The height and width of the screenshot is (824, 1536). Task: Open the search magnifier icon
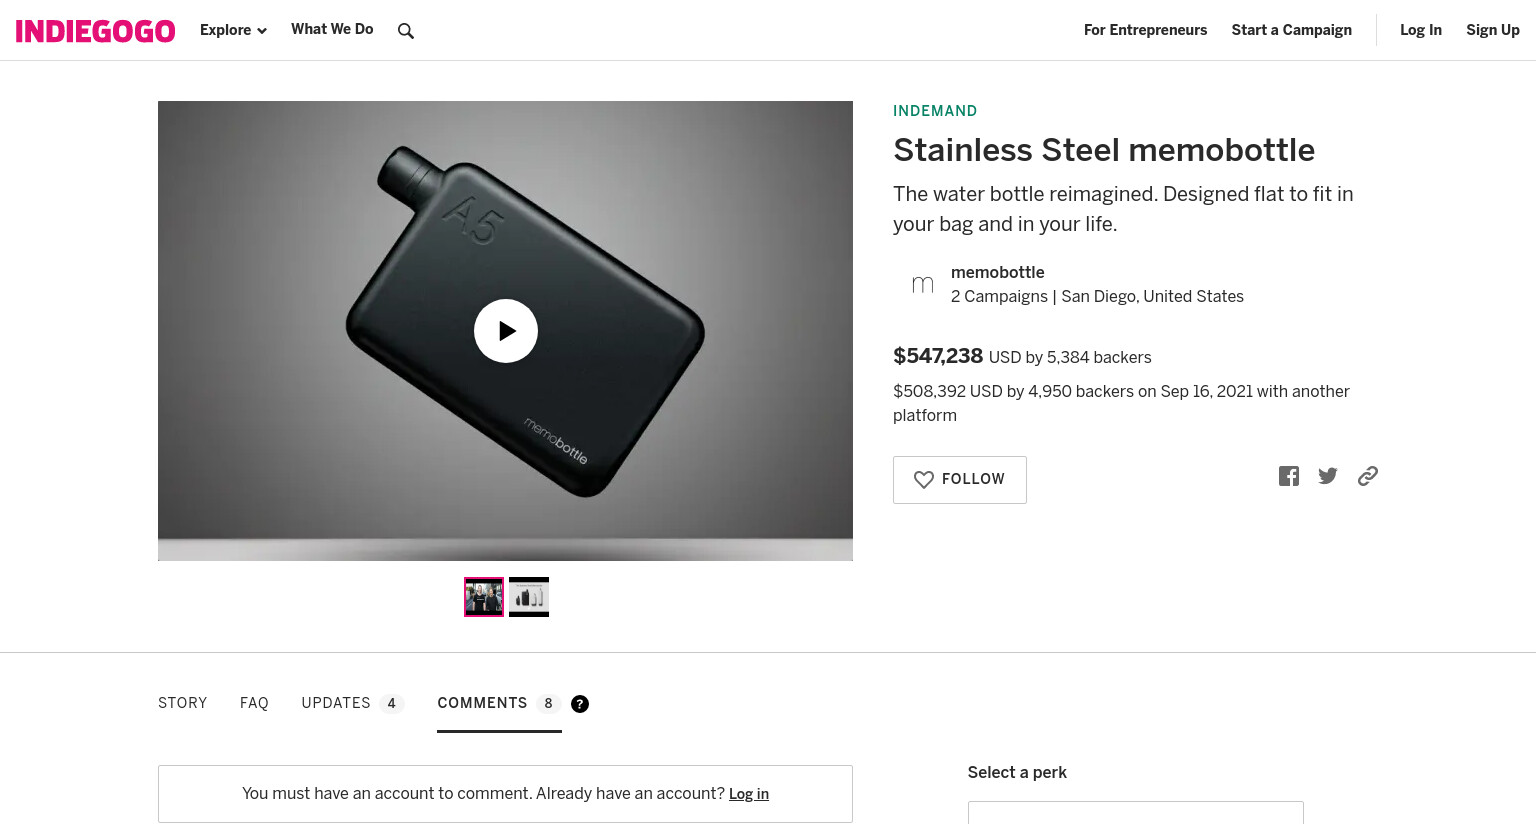click(405, 31)
